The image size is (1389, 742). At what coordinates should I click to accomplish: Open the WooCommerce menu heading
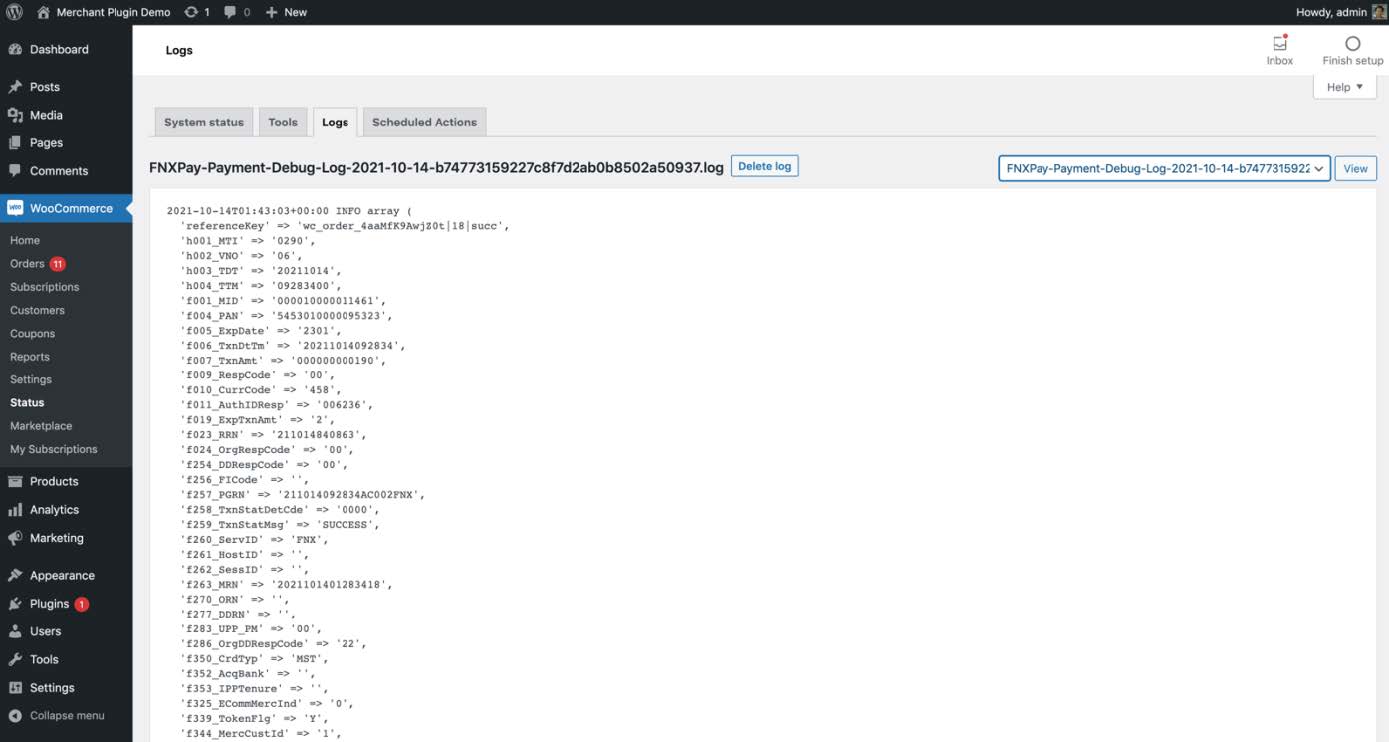[71, 208]
